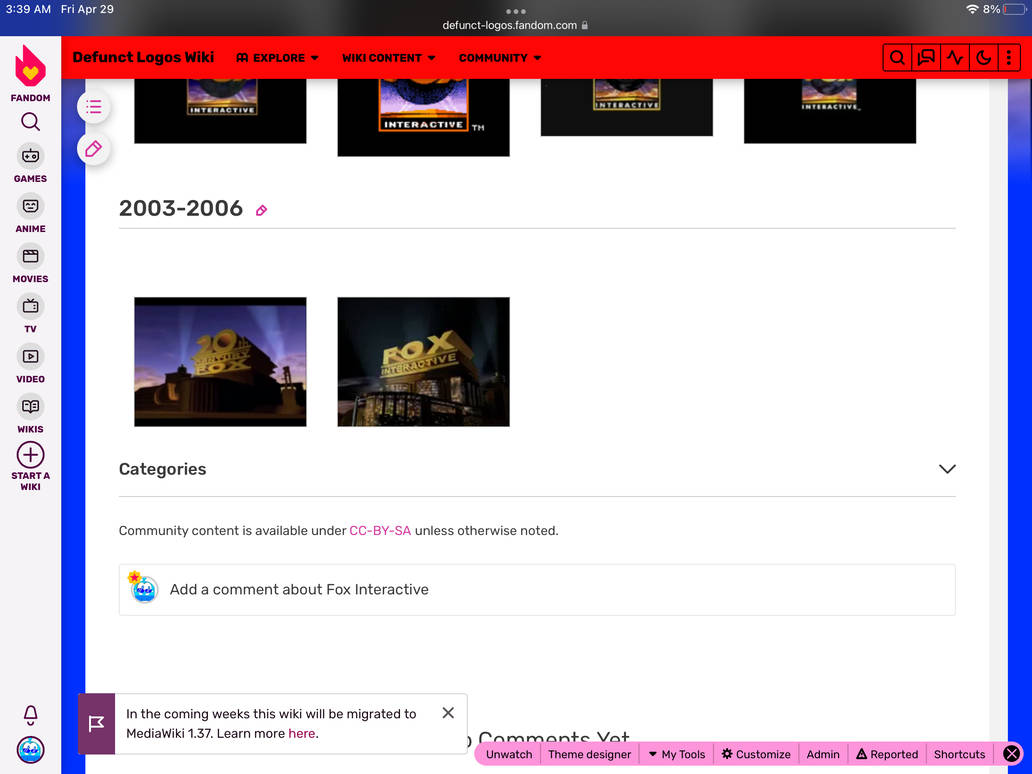Click the Customize toolbar option
1032x774 pixels.
756,754
